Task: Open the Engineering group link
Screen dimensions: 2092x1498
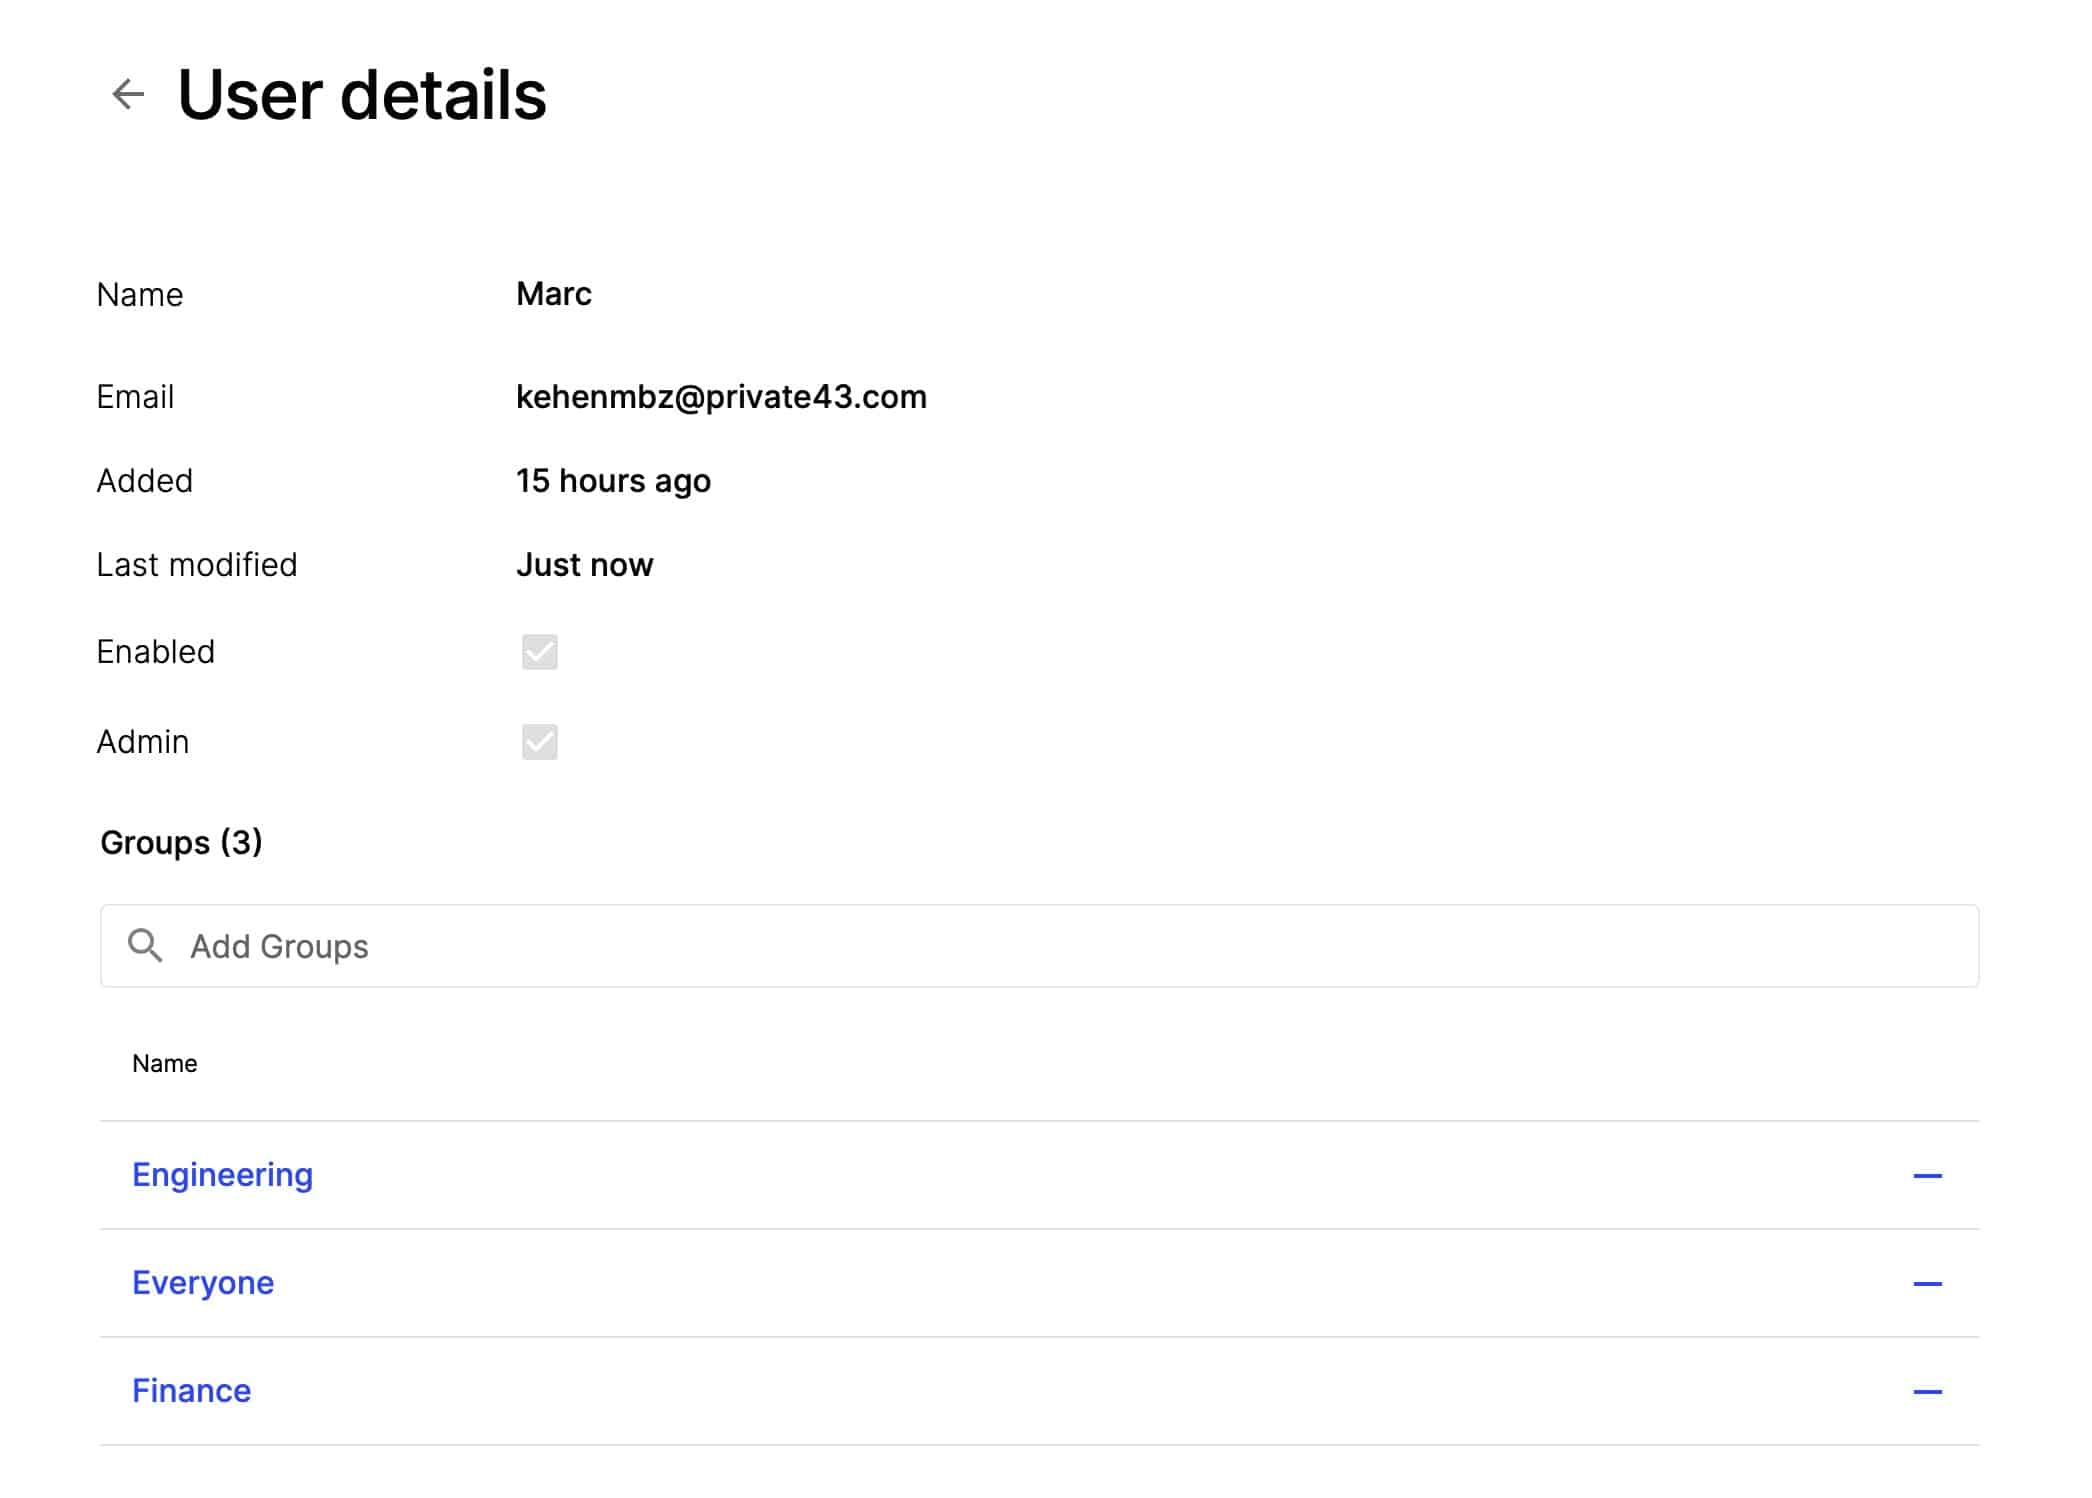Action: (222, 1175)
